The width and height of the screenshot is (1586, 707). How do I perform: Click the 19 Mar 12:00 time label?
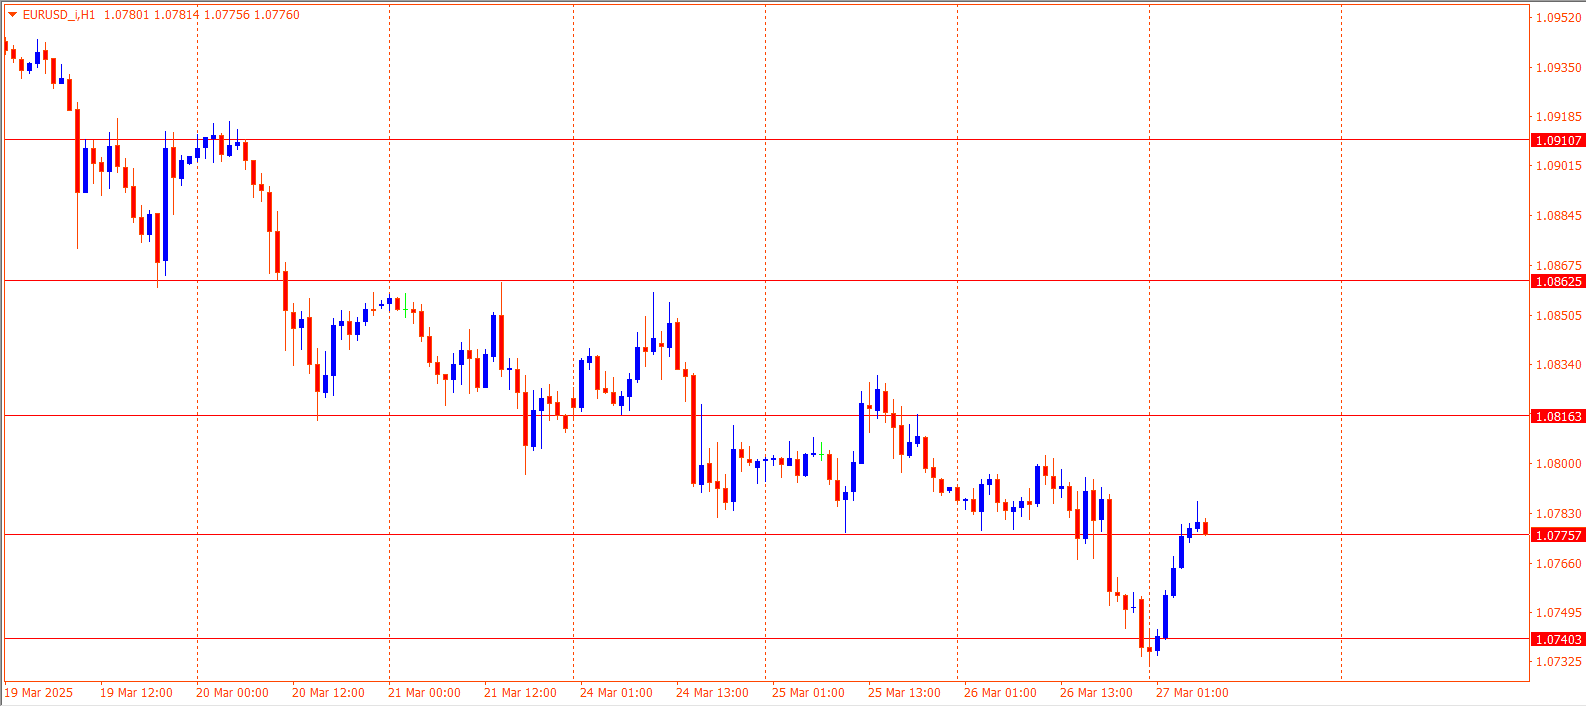pos(136,693)
